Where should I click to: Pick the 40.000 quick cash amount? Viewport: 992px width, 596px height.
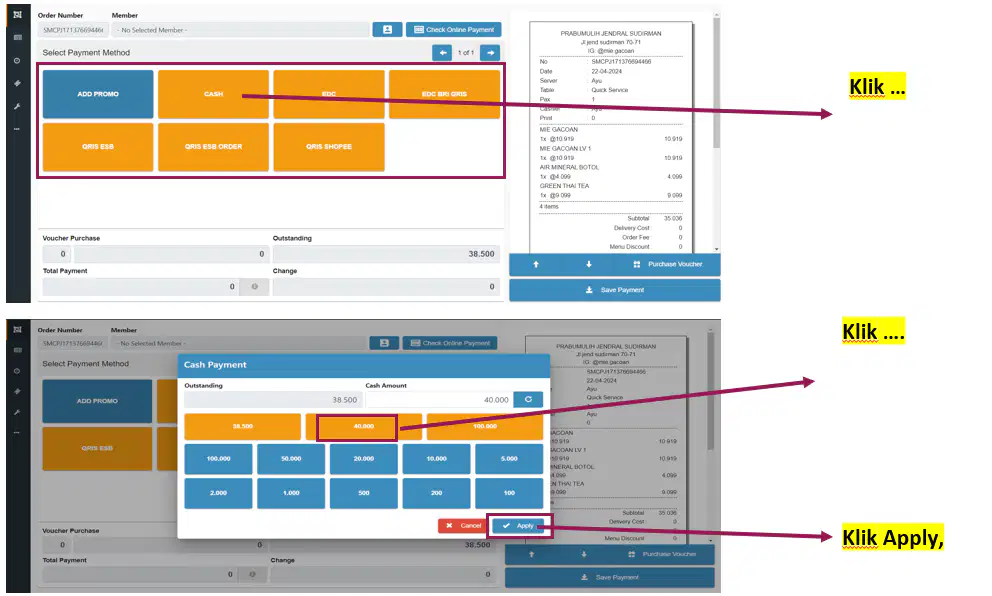coord(364,426)
